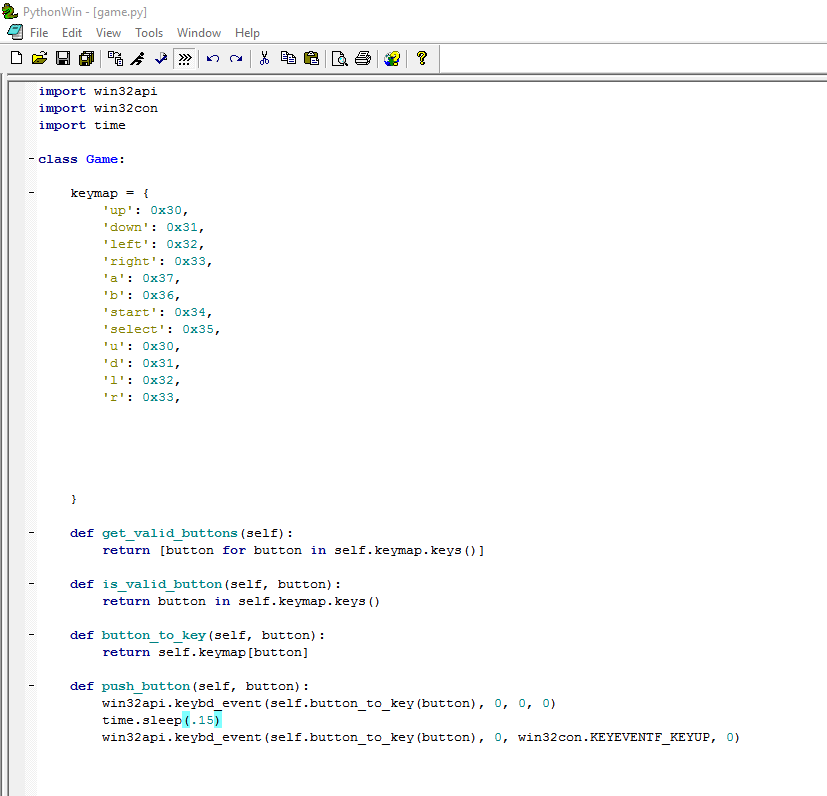Save game.py with the floppy disk icon
Viewport: 827px width, 796px height.
click(x=63, y=58)
